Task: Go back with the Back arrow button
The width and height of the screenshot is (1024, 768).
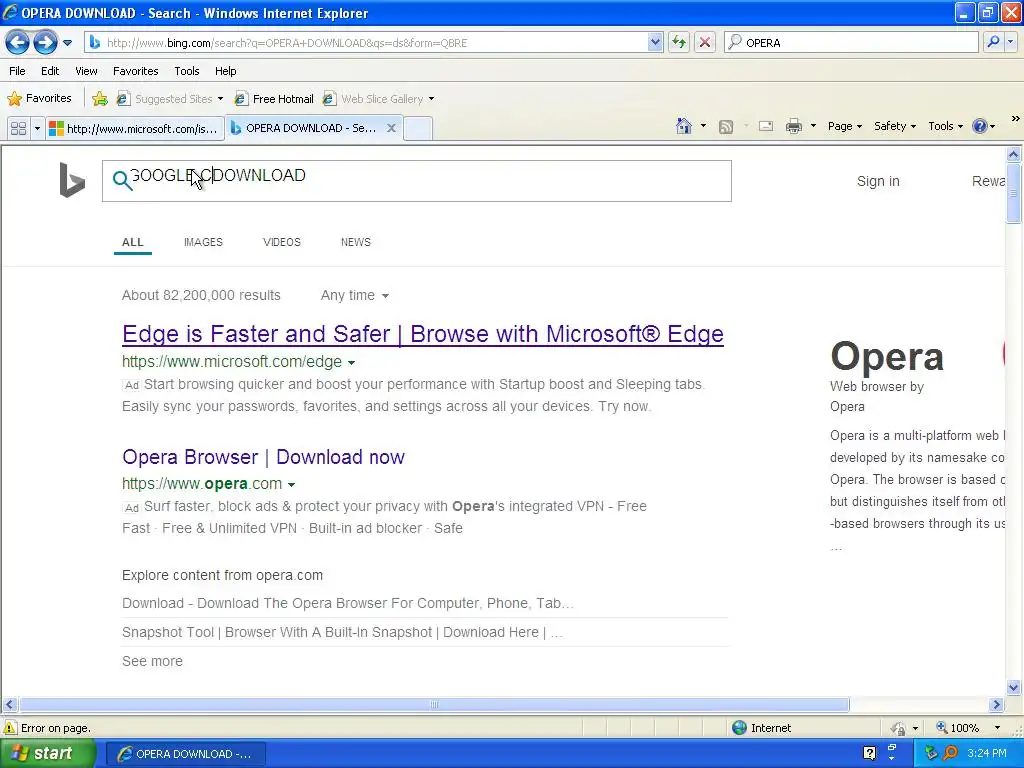Action: pyautogui.click(x=17, y=42)
